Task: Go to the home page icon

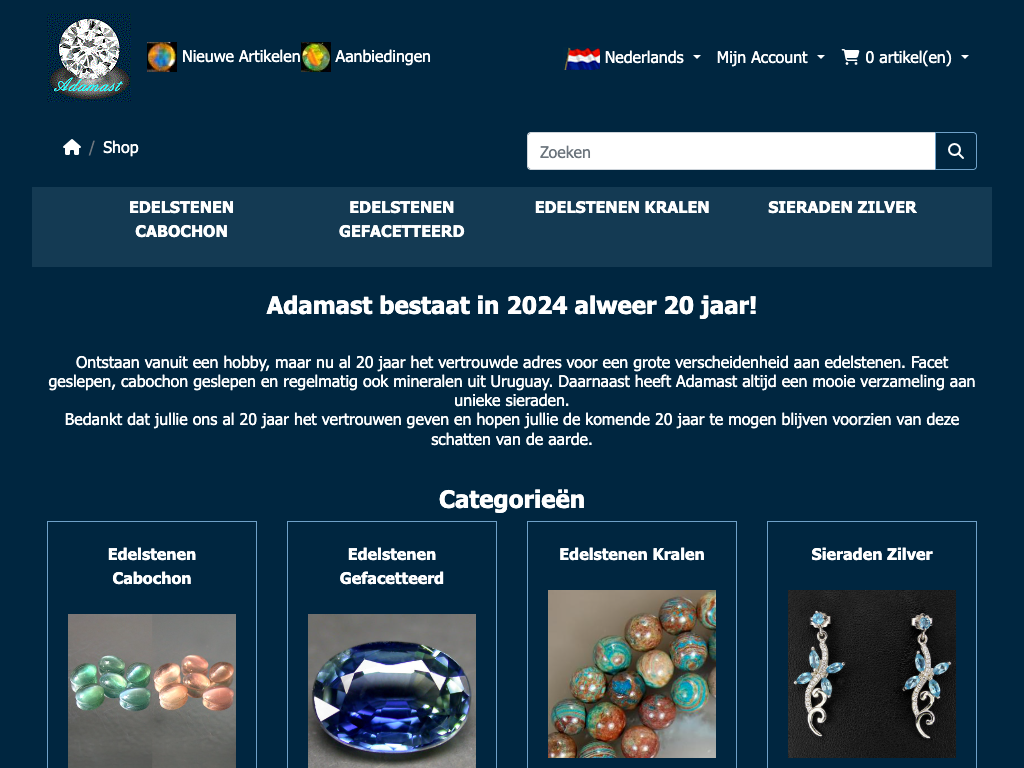Action: (x=72, y=148)
